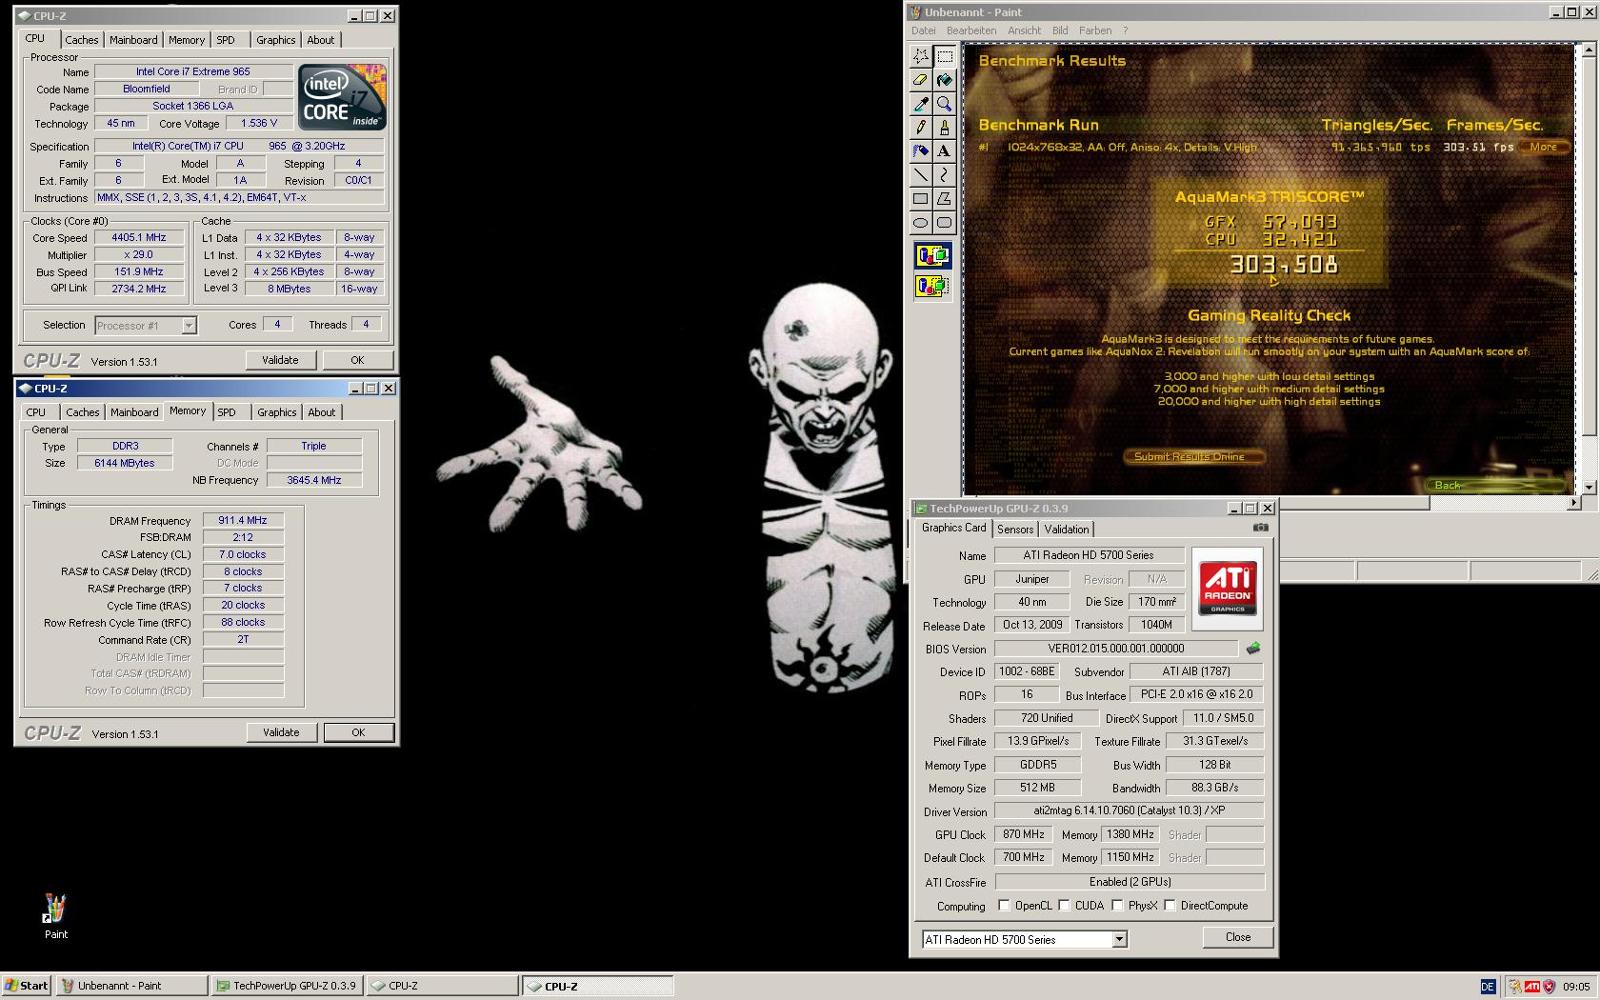Enable the PhysX checkbox
This screenshot has height=1000, width=1600.
1117,906
